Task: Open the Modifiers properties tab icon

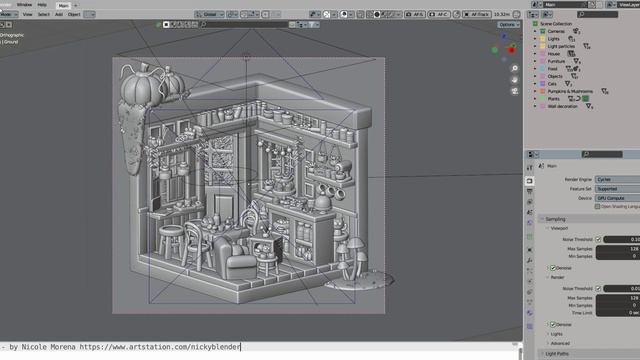Action: click(529, 260)
